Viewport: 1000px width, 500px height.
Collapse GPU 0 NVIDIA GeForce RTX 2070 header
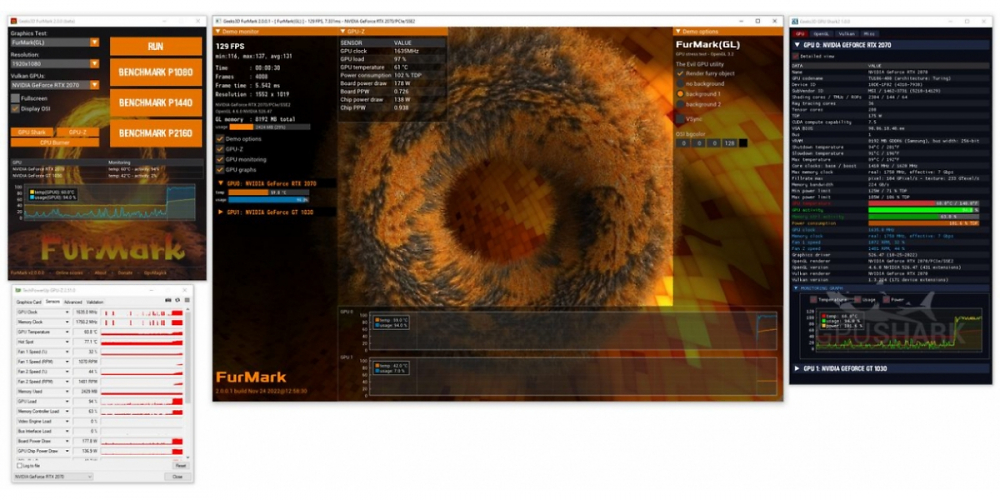click(x=890, y=45)
